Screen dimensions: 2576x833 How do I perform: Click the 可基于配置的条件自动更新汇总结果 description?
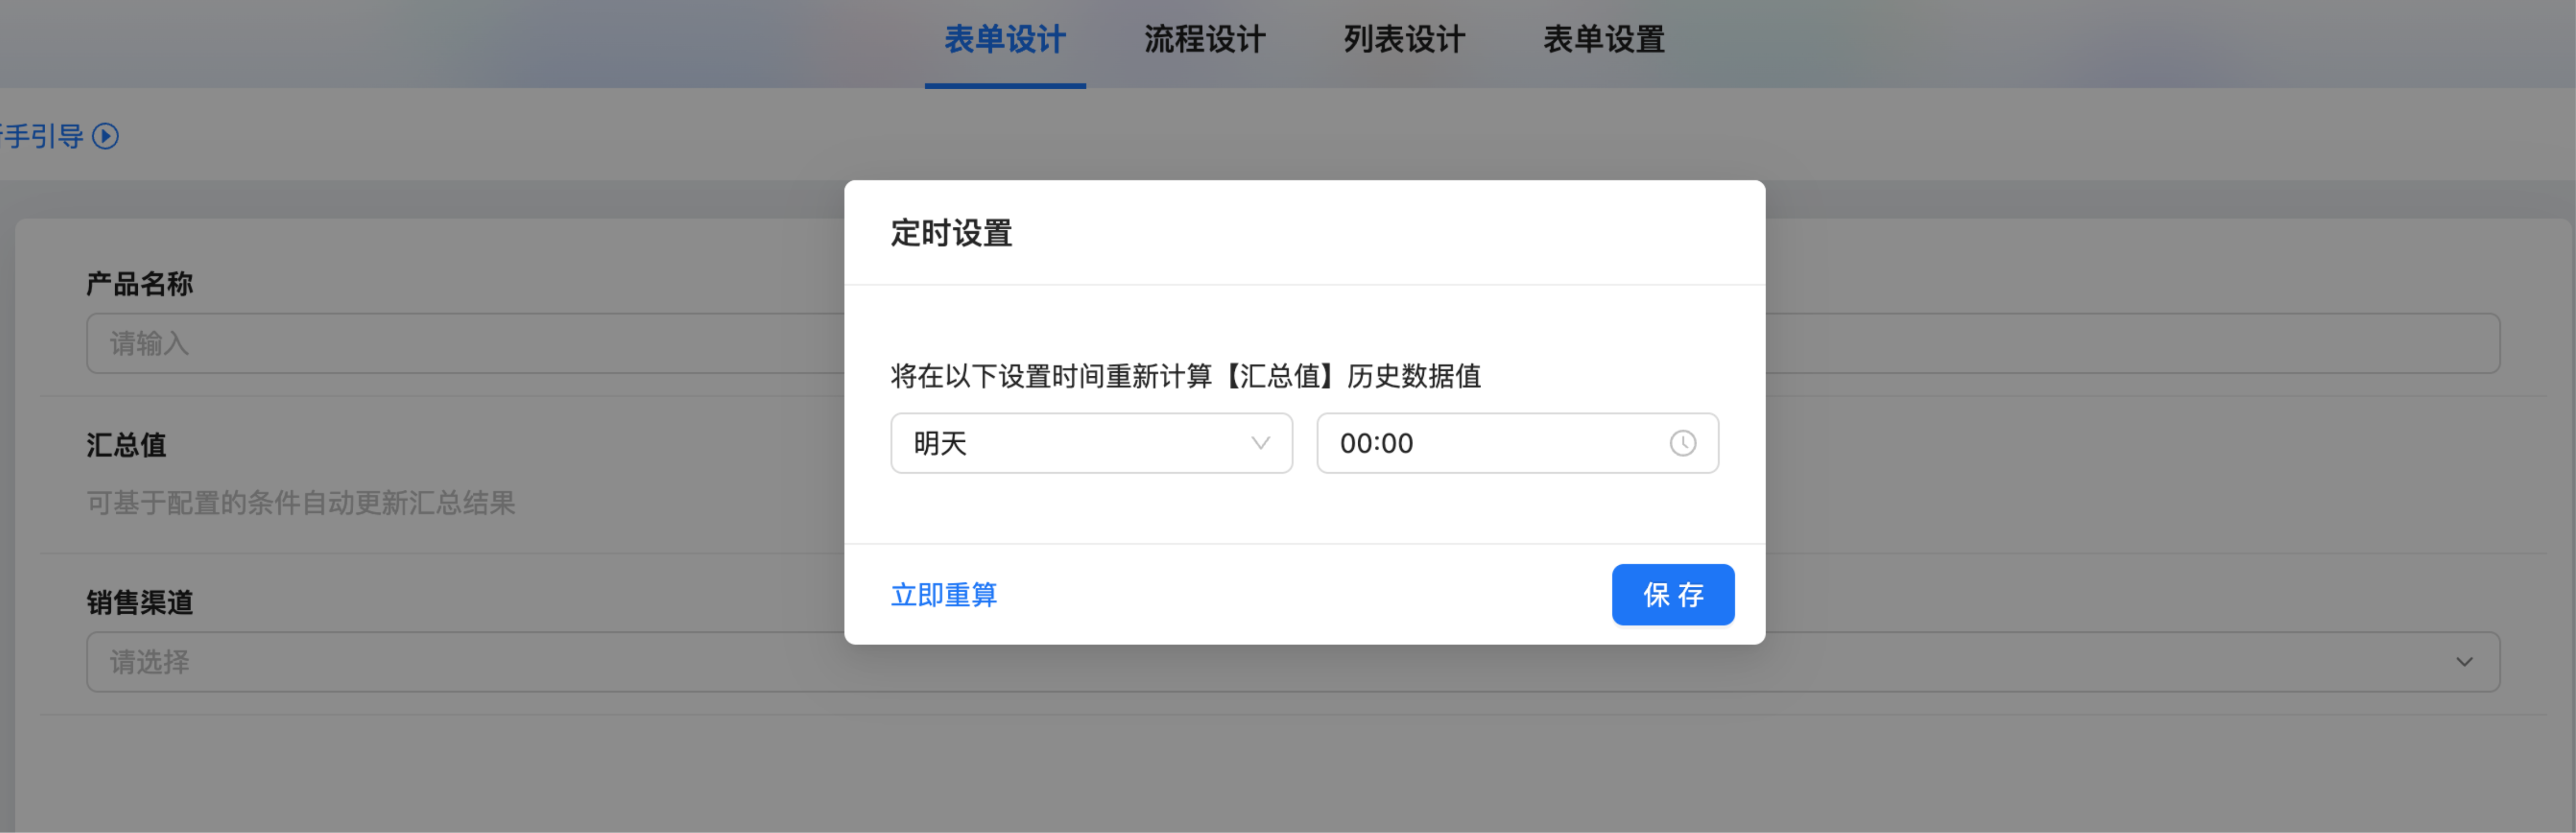[301, 503]
